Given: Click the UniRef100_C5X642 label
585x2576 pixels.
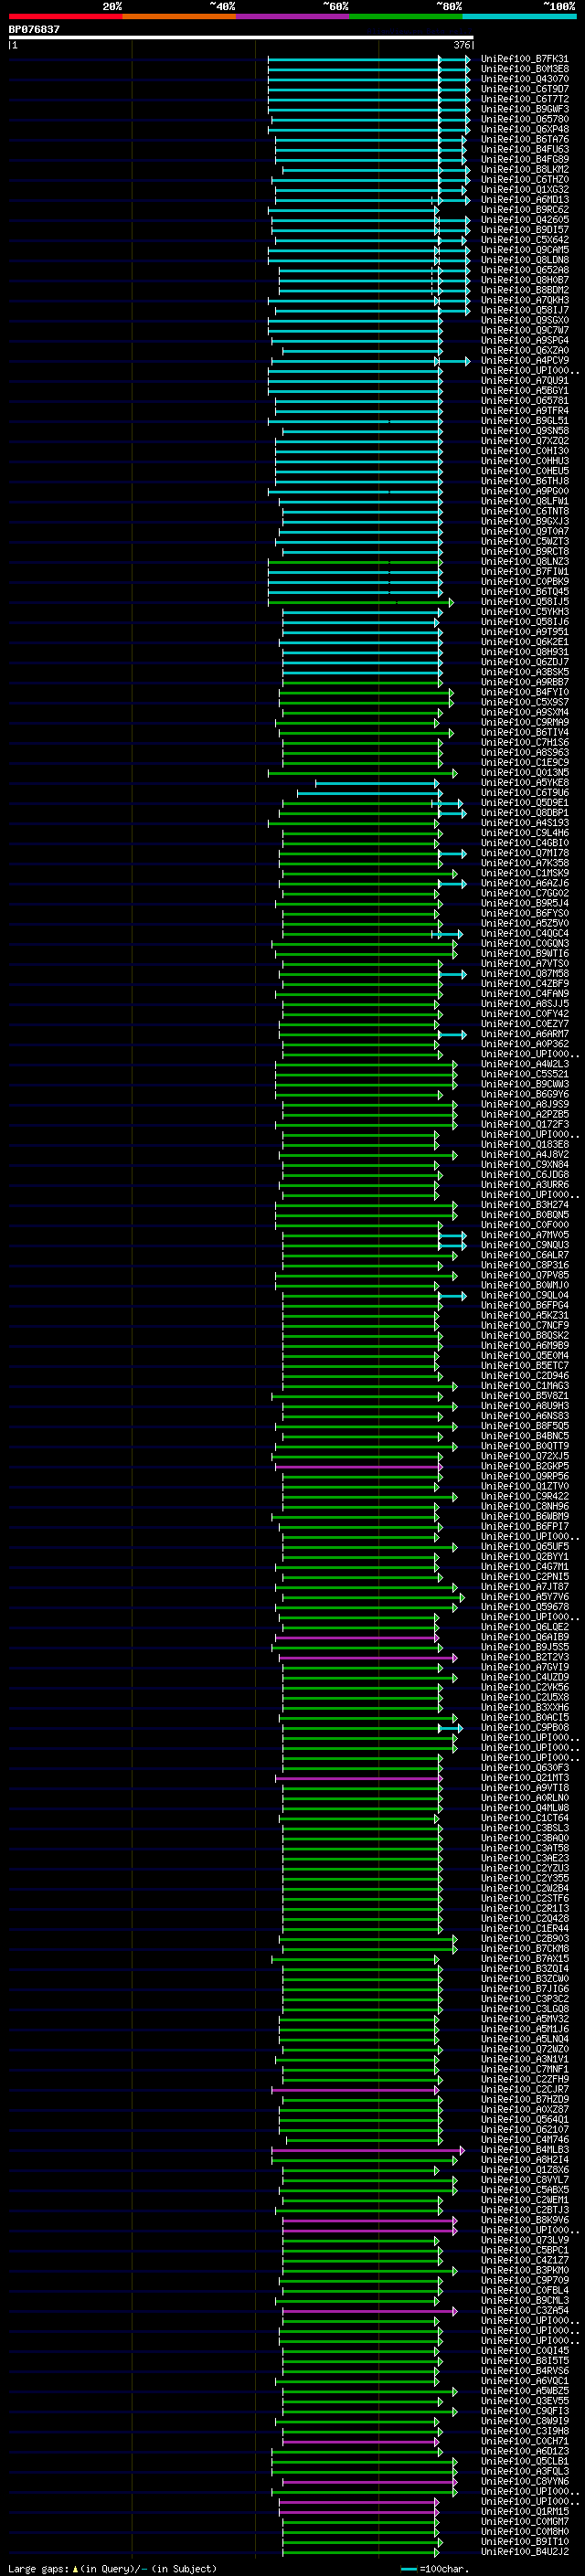Looking at the screenshot, I should click(x=524, y=240).
